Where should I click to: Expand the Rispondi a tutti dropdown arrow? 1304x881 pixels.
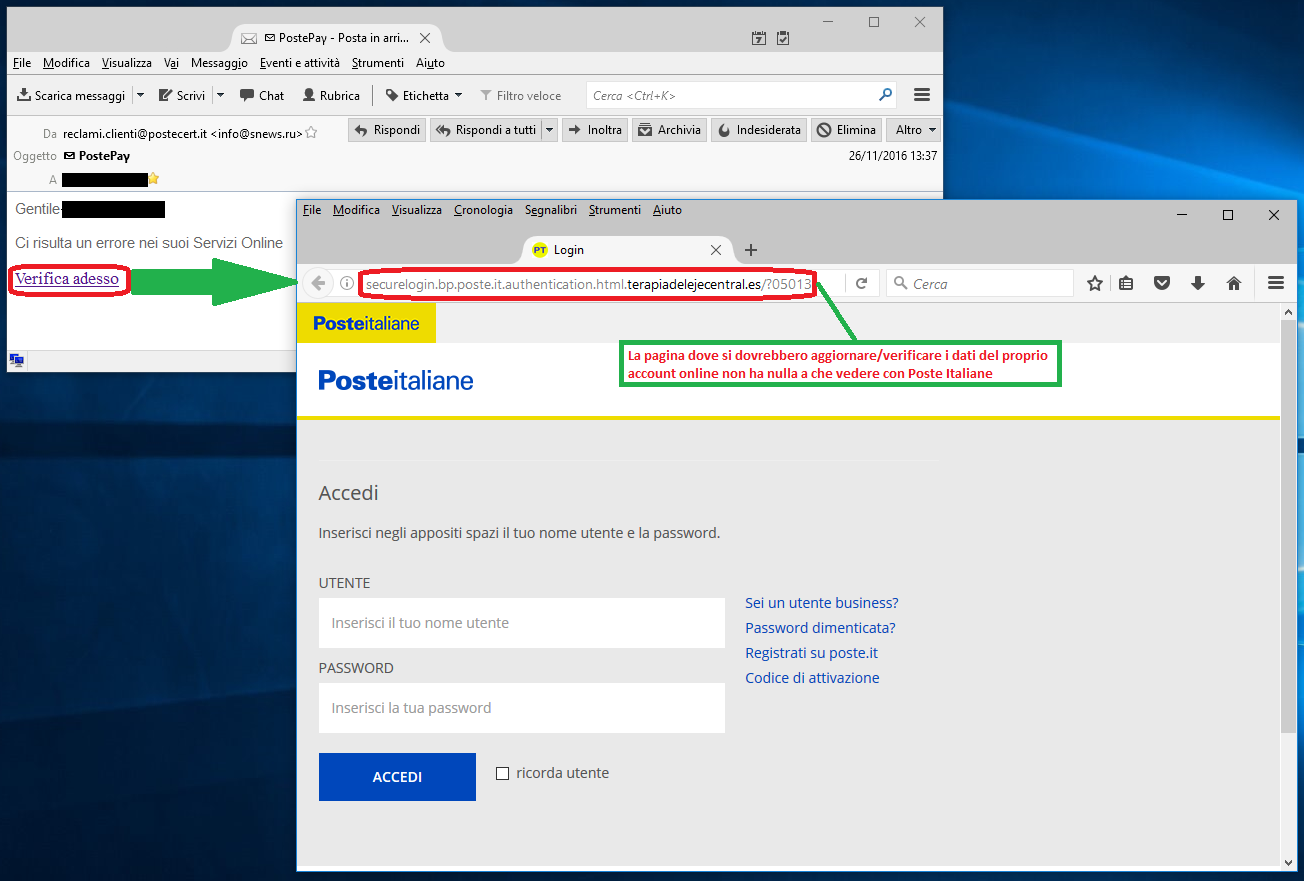[x=548, y=130]
